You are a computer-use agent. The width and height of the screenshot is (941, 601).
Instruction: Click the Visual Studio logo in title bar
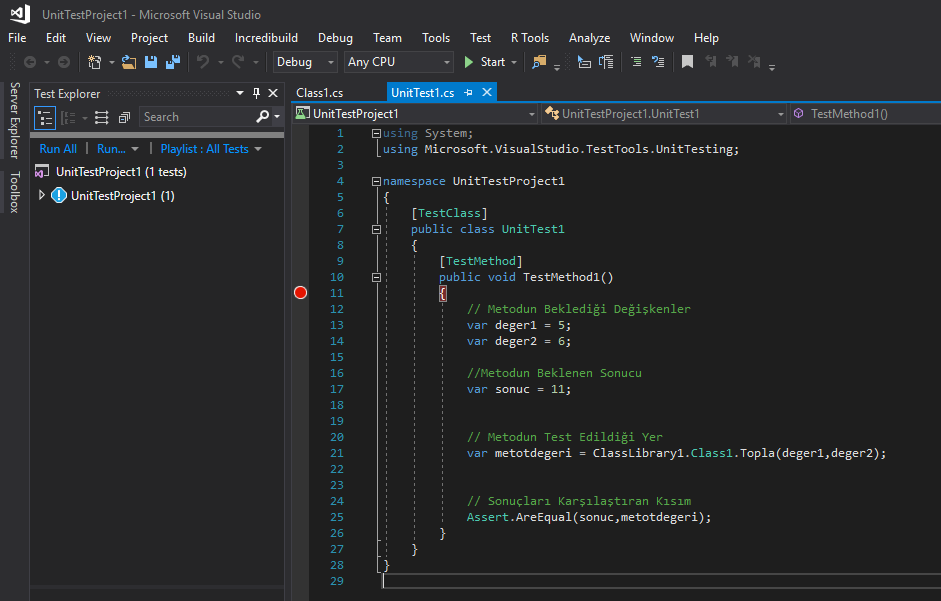[20, 14]
